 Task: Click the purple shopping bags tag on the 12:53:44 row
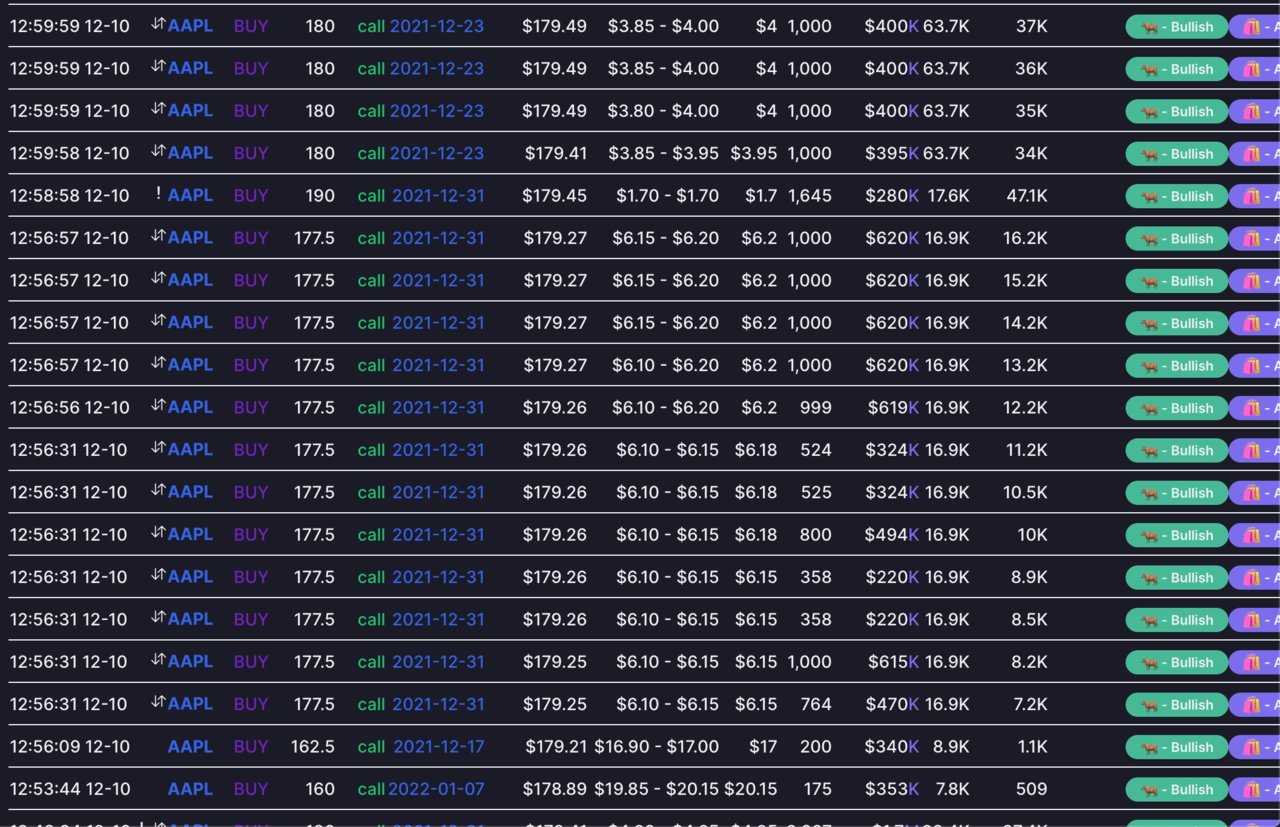[x=1255, y=789]
